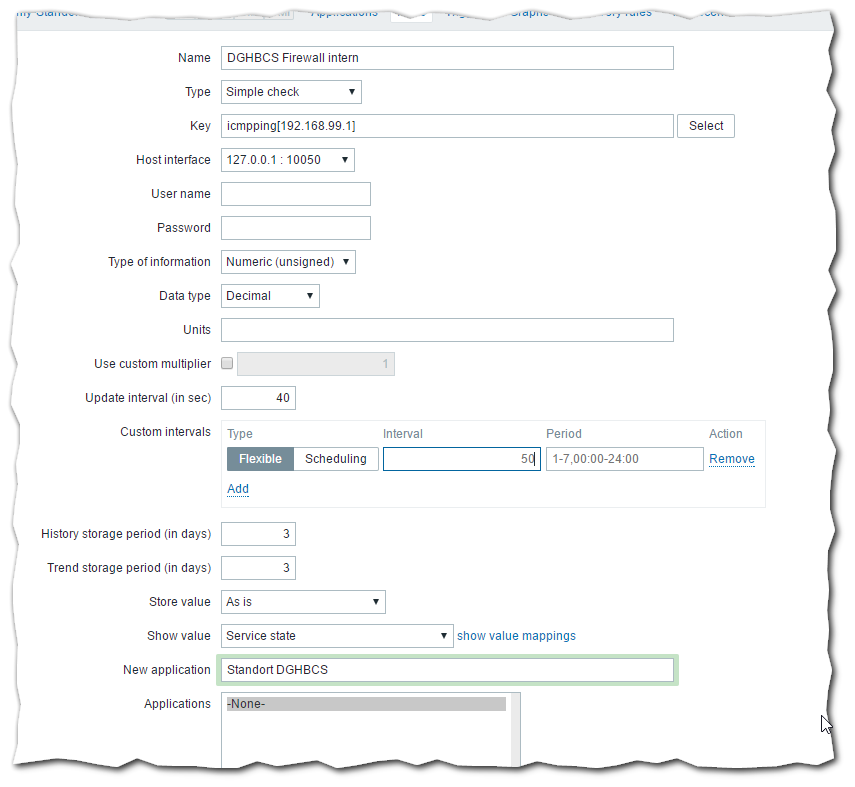Expand the Data type Decimal dropdown
The image size is (855, 787).
[x=270, y=296]
